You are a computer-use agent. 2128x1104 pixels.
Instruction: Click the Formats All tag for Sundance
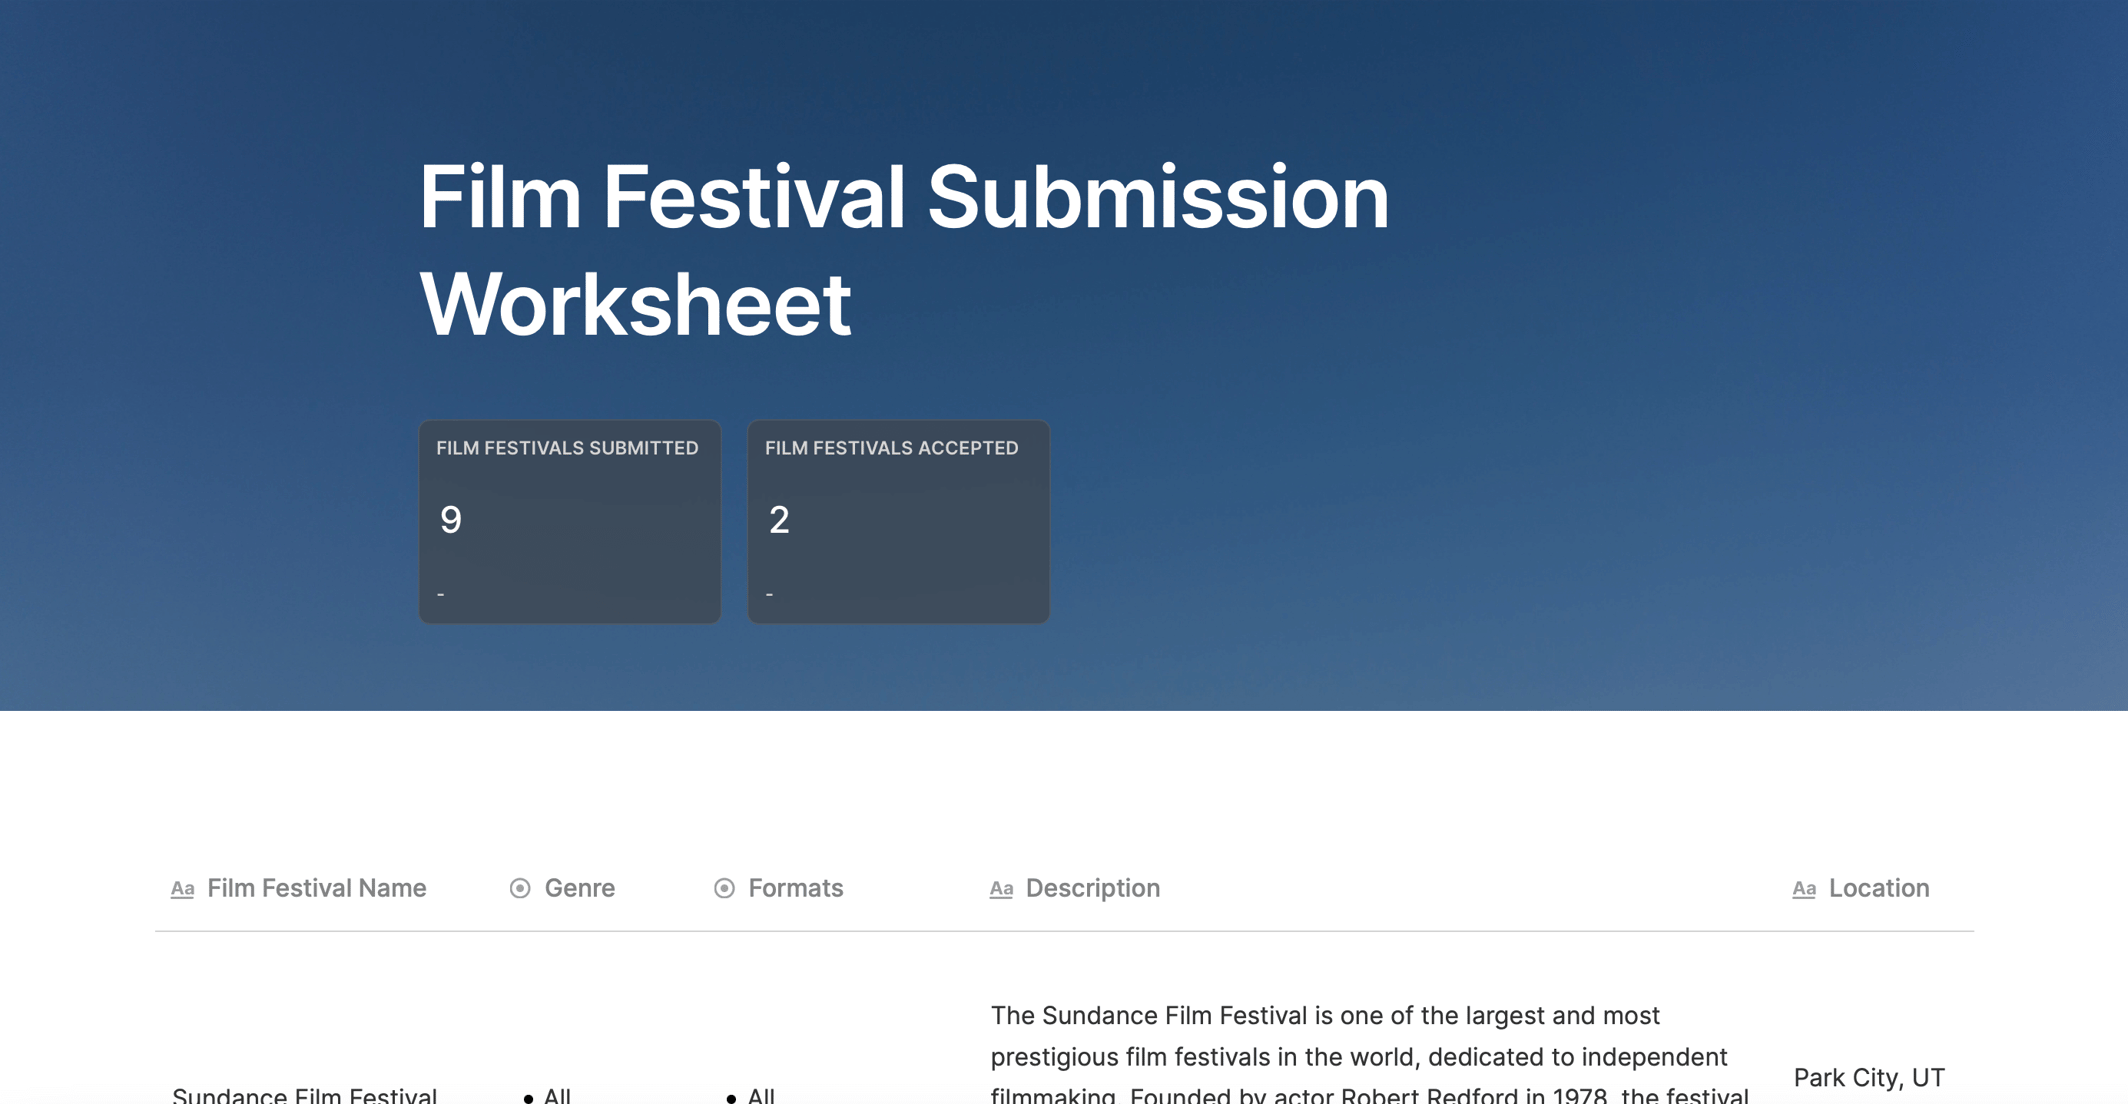752,1095
